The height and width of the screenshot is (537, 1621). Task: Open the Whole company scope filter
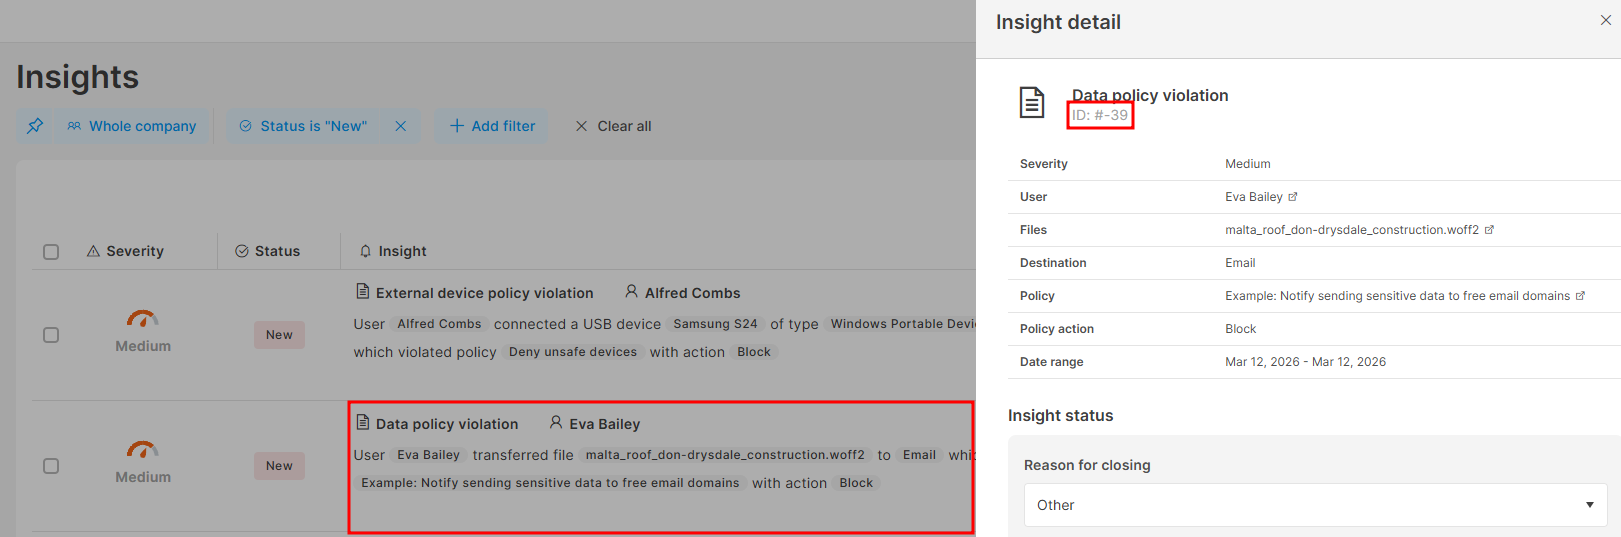tap(132, 126)
